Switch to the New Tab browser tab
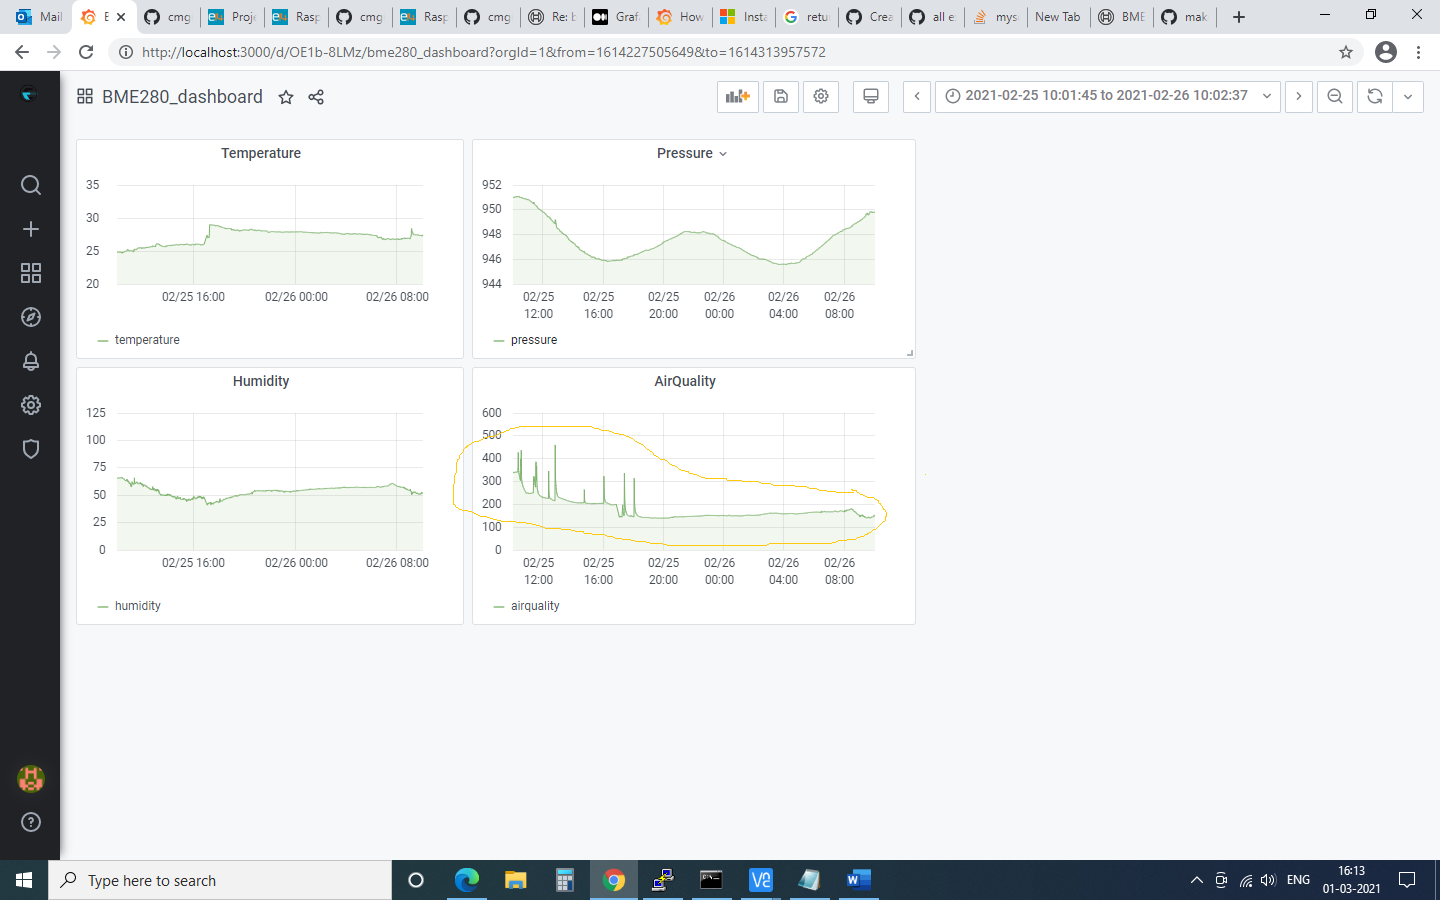Viewport: 1440px width, 900px height. coord(1058,16)
